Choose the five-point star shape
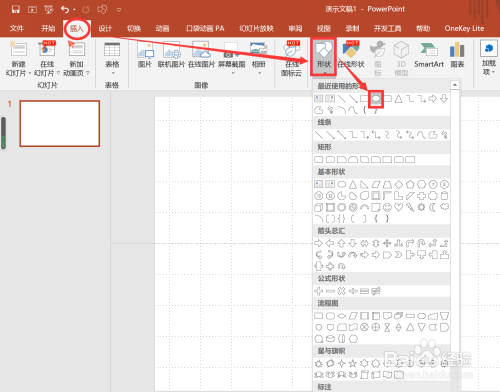The image size is (500, 392). (x=353, y=363)
